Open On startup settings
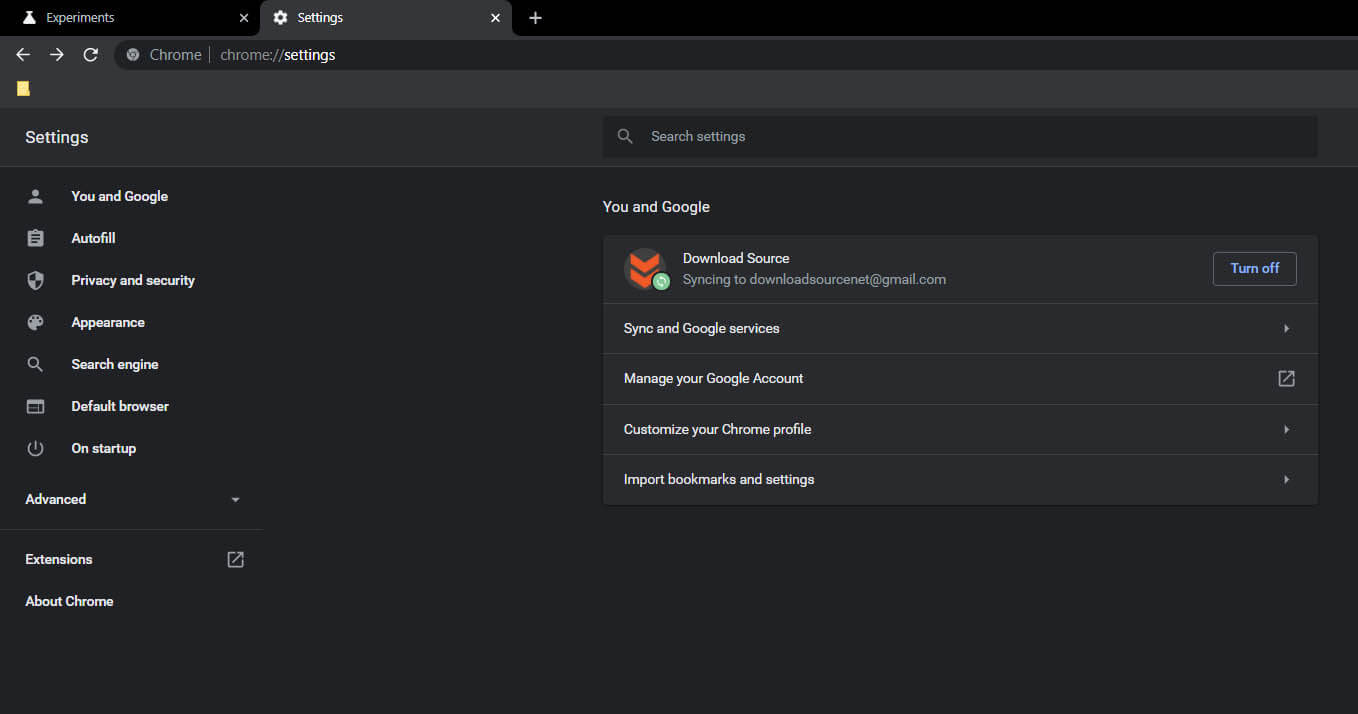 click(x=103, y=448)
